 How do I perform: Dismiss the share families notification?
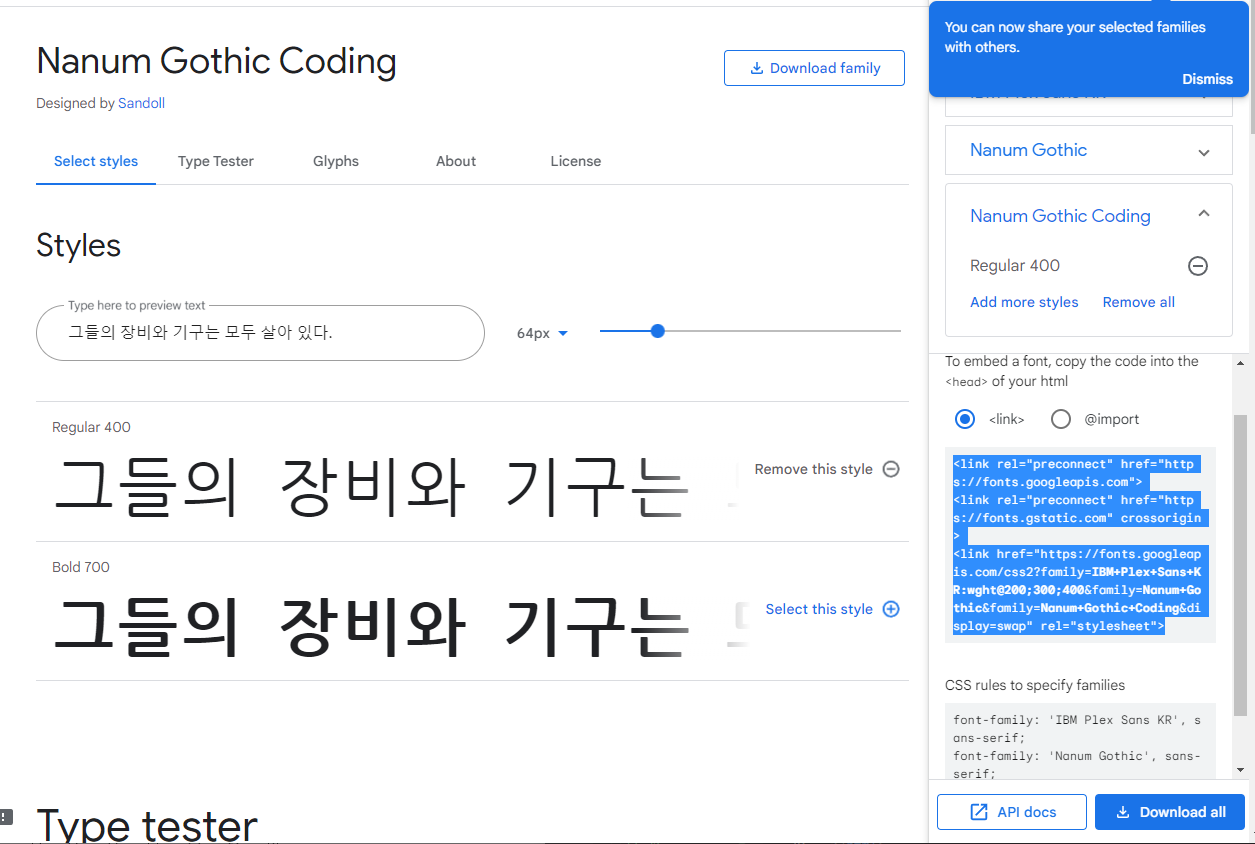click(x=1208, y=79)
